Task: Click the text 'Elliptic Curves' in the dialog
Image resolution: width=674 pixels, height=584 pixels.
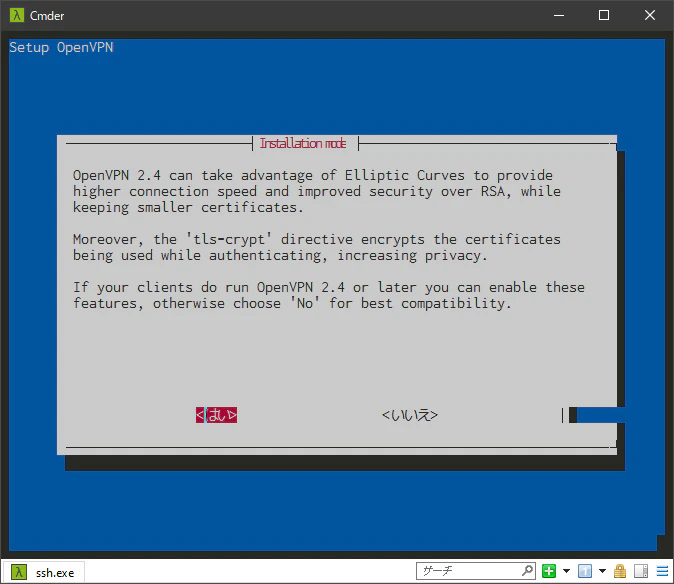Action: coord(404,175)
